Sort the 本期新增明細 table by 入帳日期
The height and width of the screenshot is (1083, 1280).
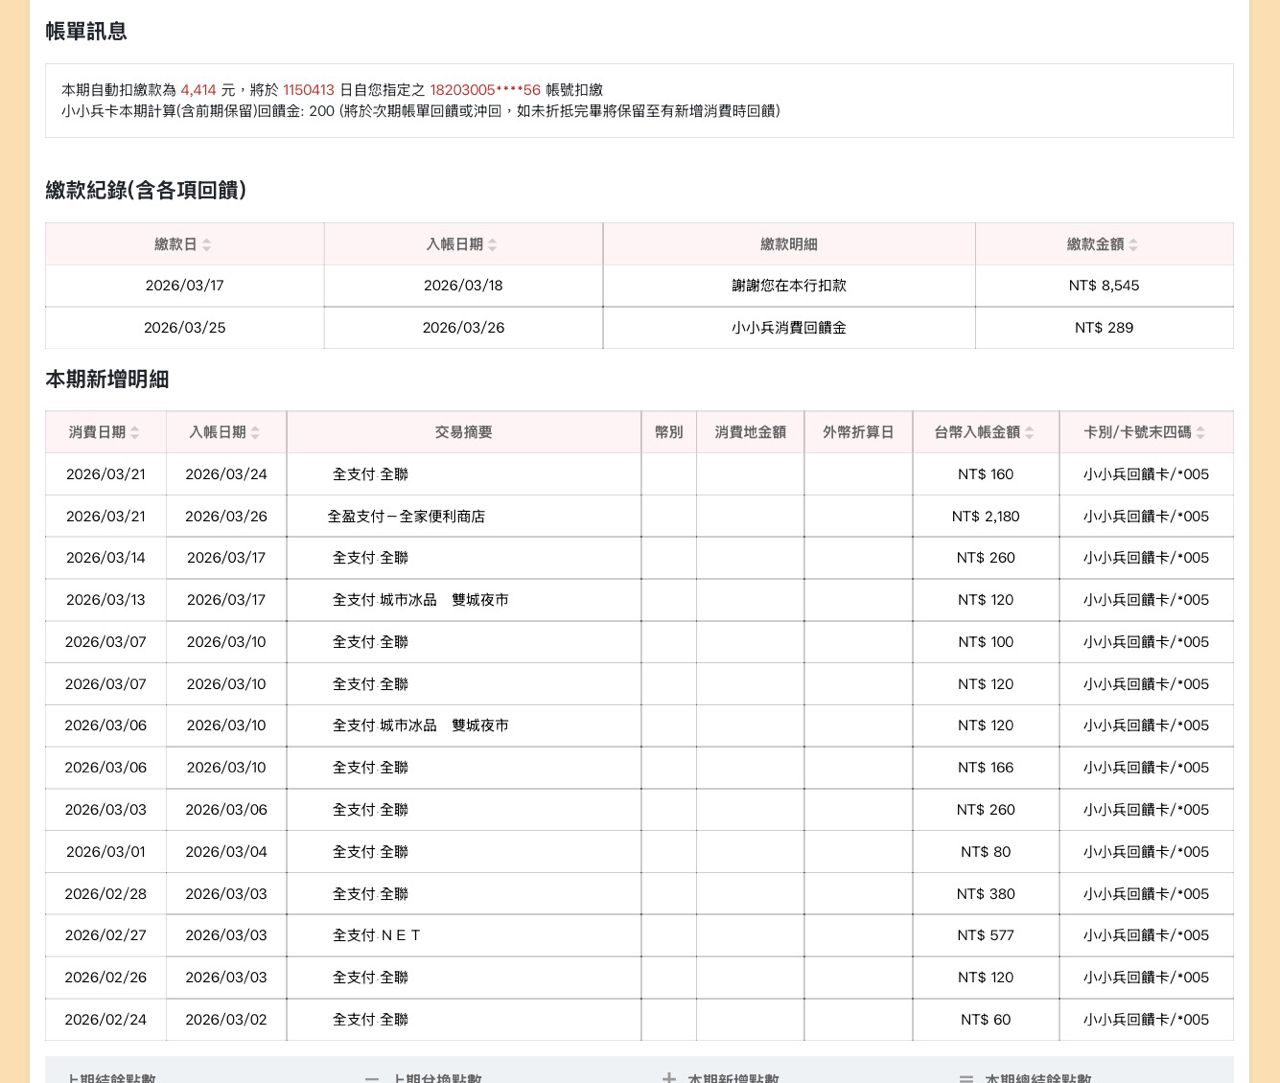point(255,433)
